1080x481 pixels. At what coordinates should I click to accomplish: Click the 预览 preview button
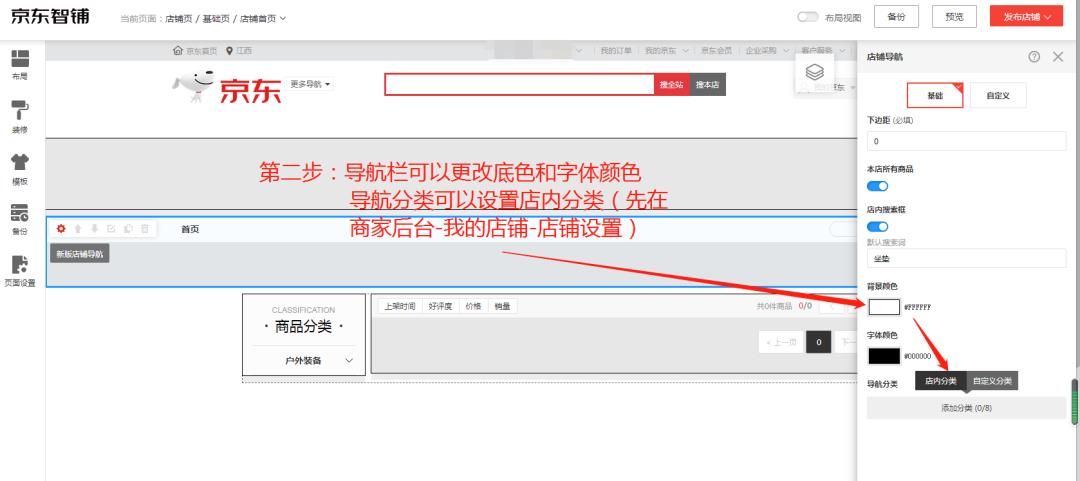955,17
